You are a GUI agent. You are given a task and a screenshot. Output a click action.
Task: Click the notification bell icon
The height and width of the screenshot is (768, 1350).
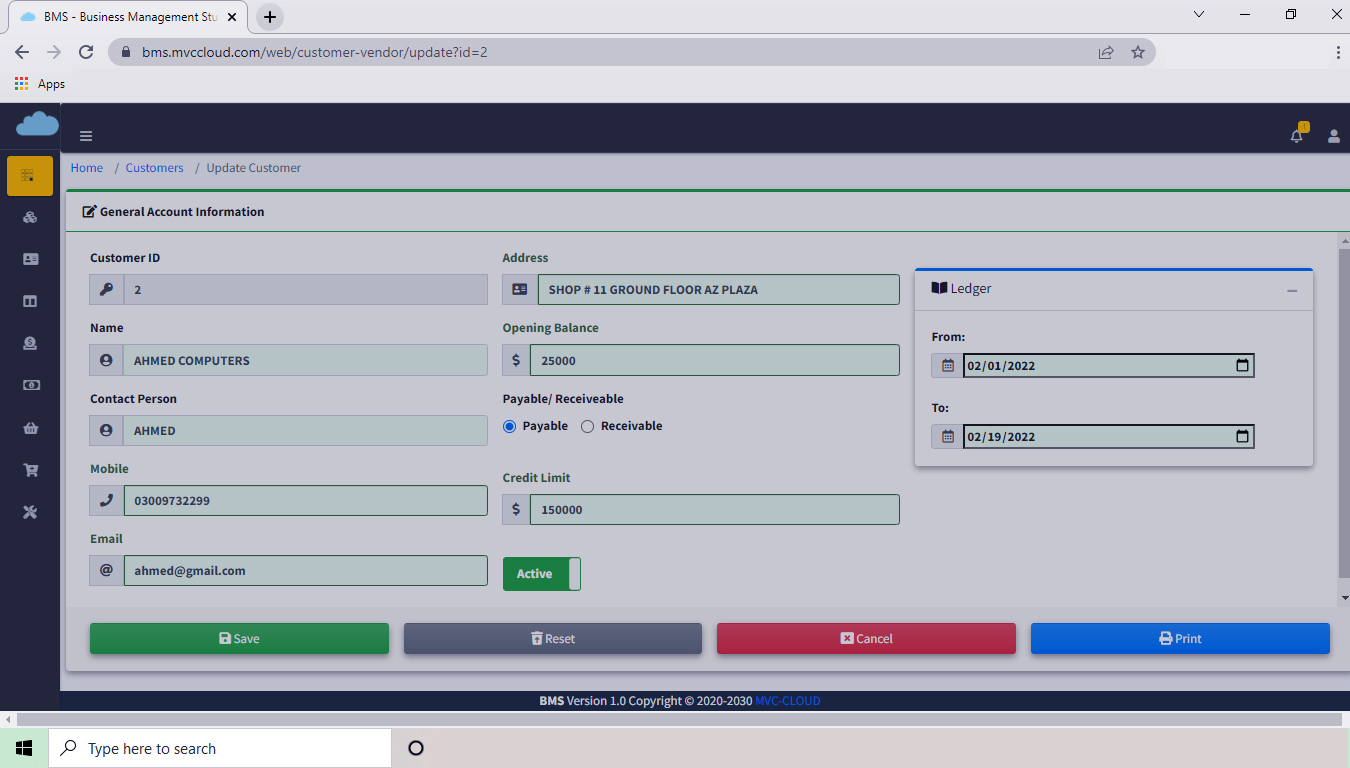point(1296,136)
